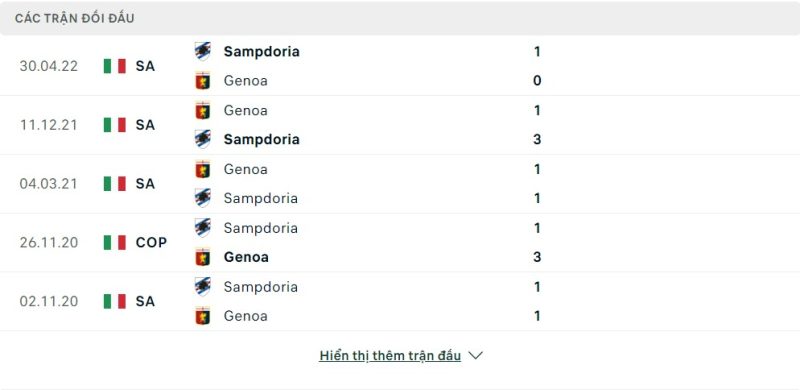The height and width of the screenshot is (390, 800).
Task: Click Genoa crest in 11.12.21 match
Action: click(x=203, y=110)
